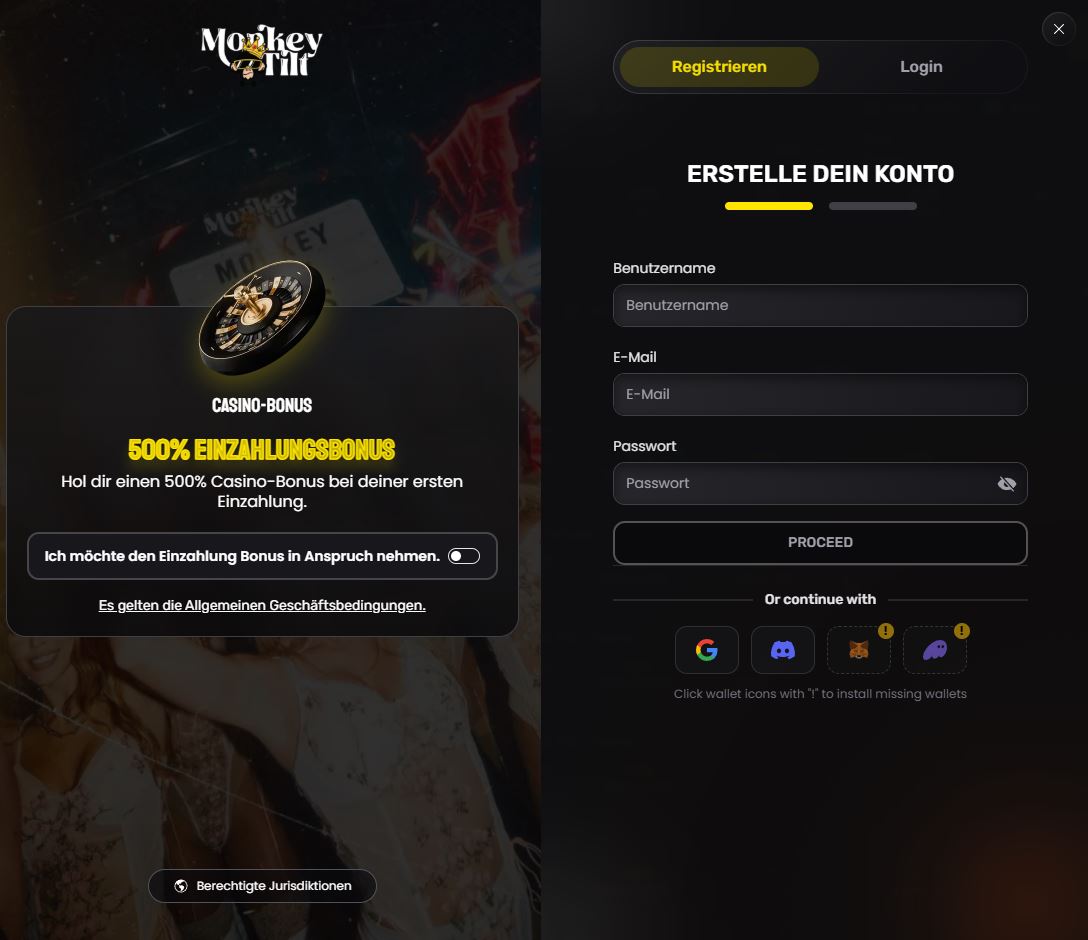
Task: Switch to the Registrieren tab
Action: pyautogui.click(x=719, y=67)
